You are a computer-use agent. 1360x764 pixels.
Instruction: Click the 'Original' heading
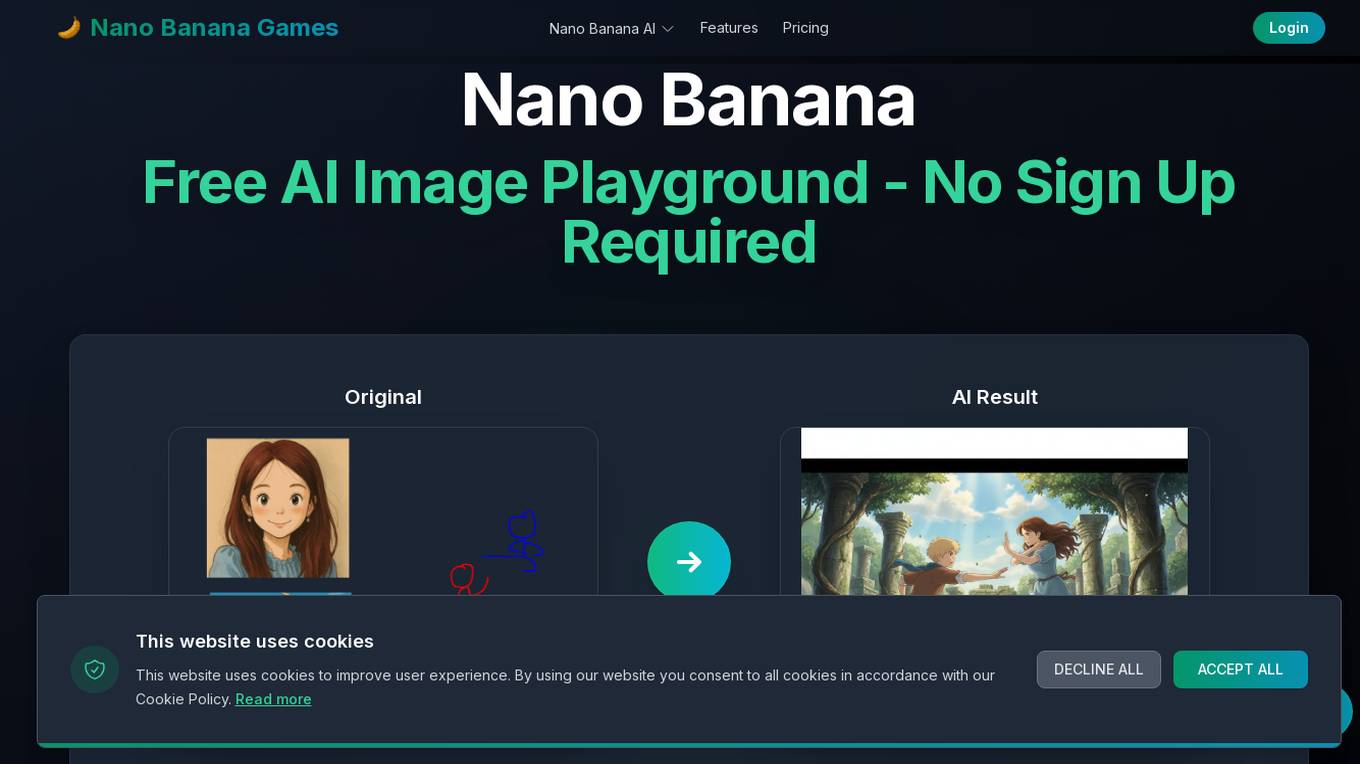(383, 397)
